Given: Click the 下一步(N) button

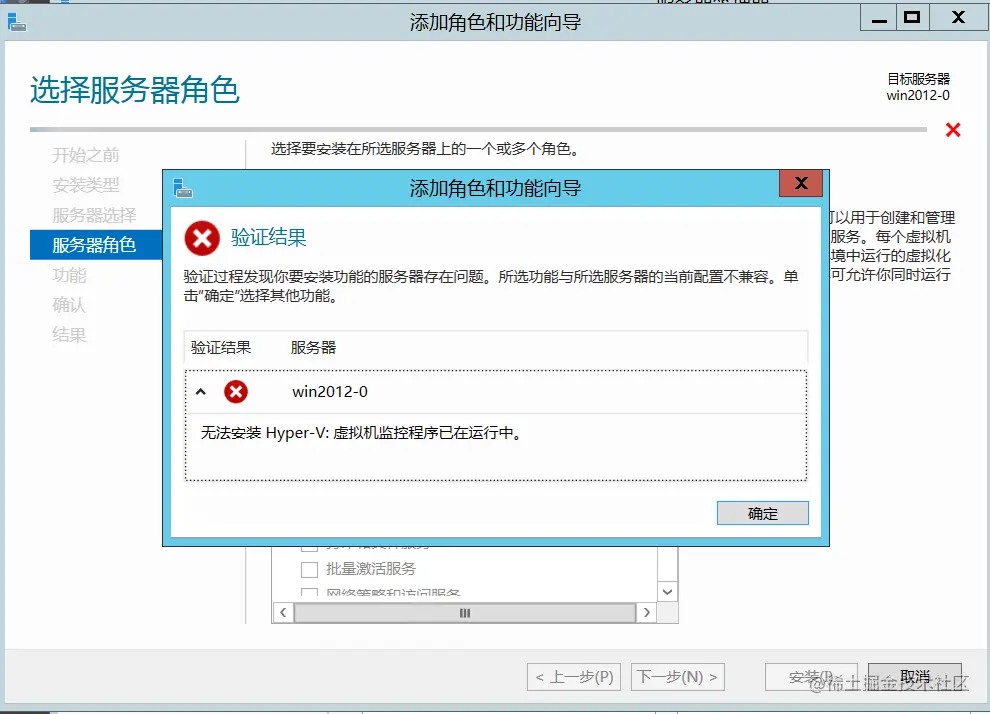Looking at the screenshot, I should [677, 677].
